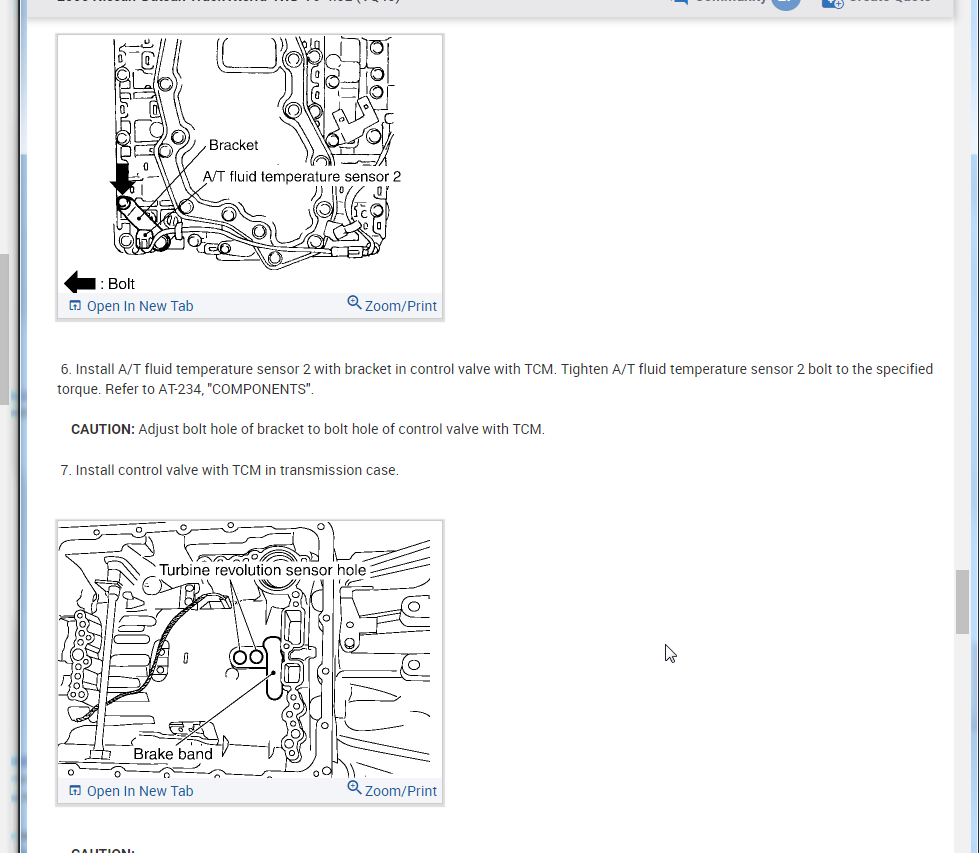Click step 7 'Install control valve with TCM' text
The image size is (979, 853).
[x=230, y=470]
